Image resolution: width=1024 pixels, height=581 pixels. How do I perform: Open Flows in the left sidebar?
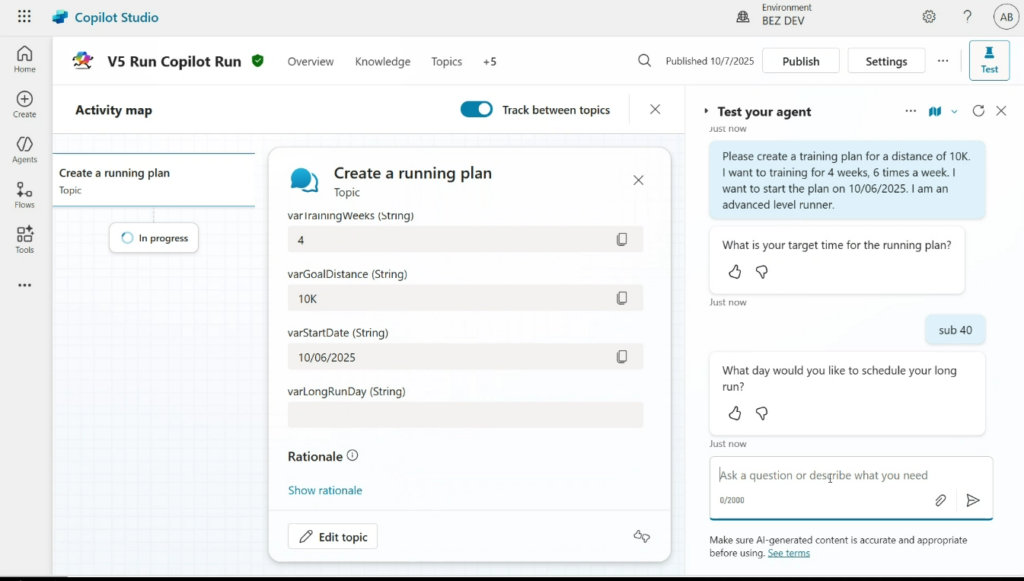click(x=24, y=194)
